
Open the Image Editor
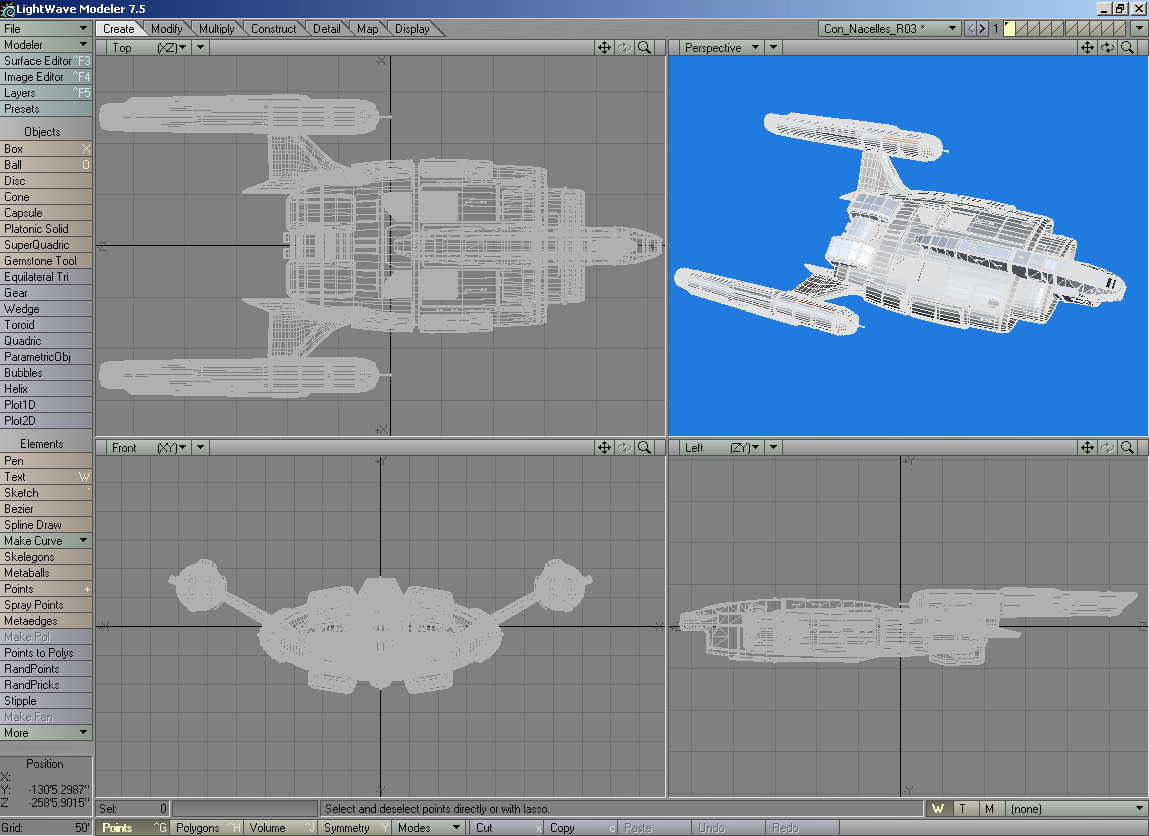pos(46,77)
